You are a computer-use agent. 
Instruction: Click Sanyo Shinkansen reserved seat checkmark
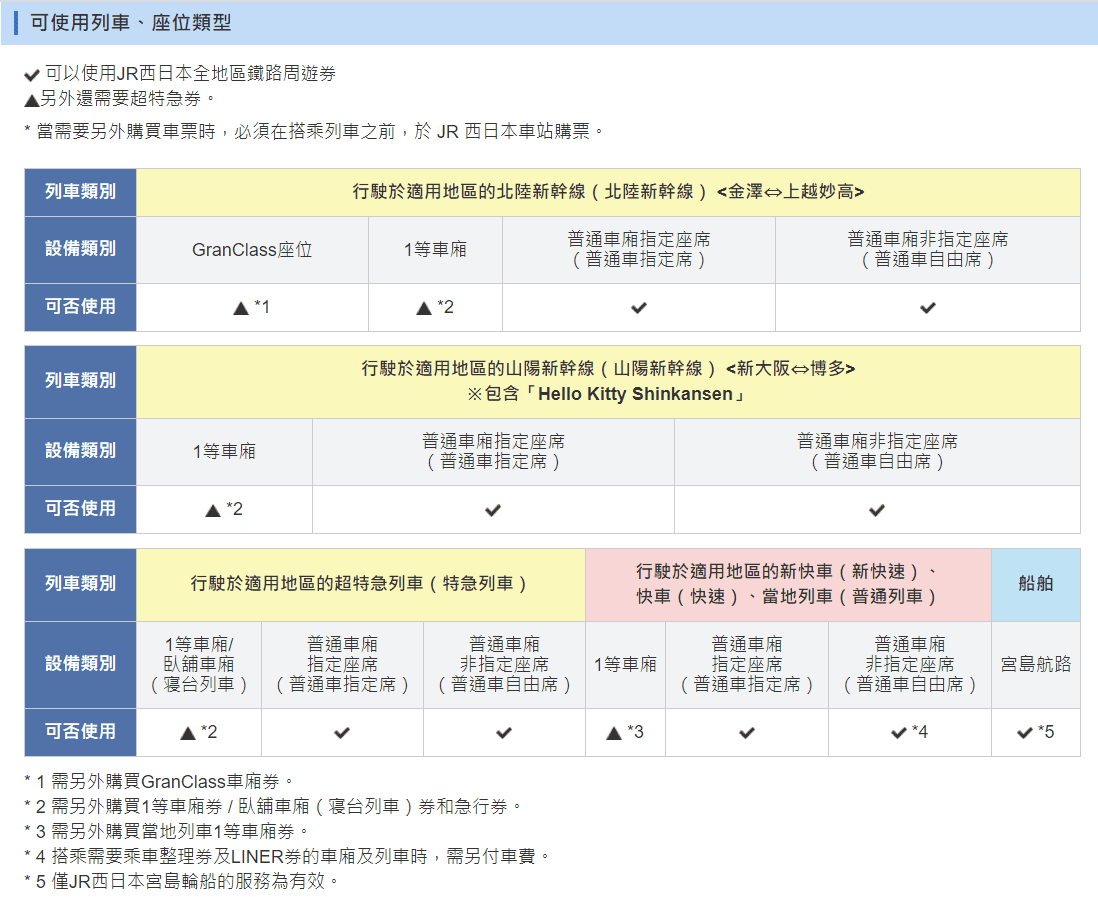click(492, 510)
